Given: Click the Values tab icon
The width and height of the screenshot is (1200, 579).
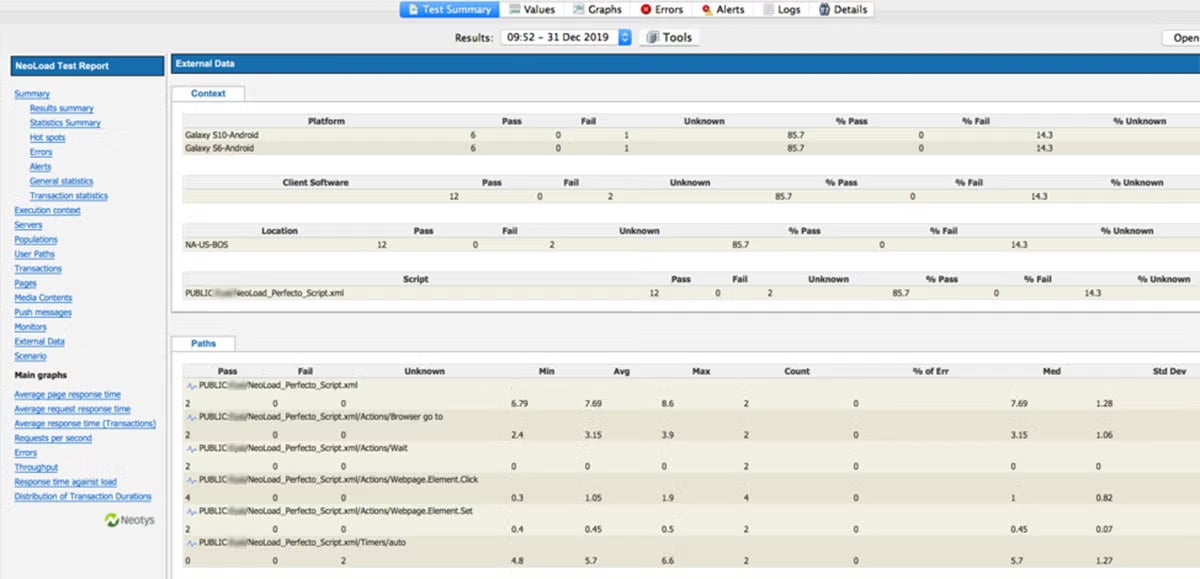Looking at the screenshot, I should tap(514, 9).
